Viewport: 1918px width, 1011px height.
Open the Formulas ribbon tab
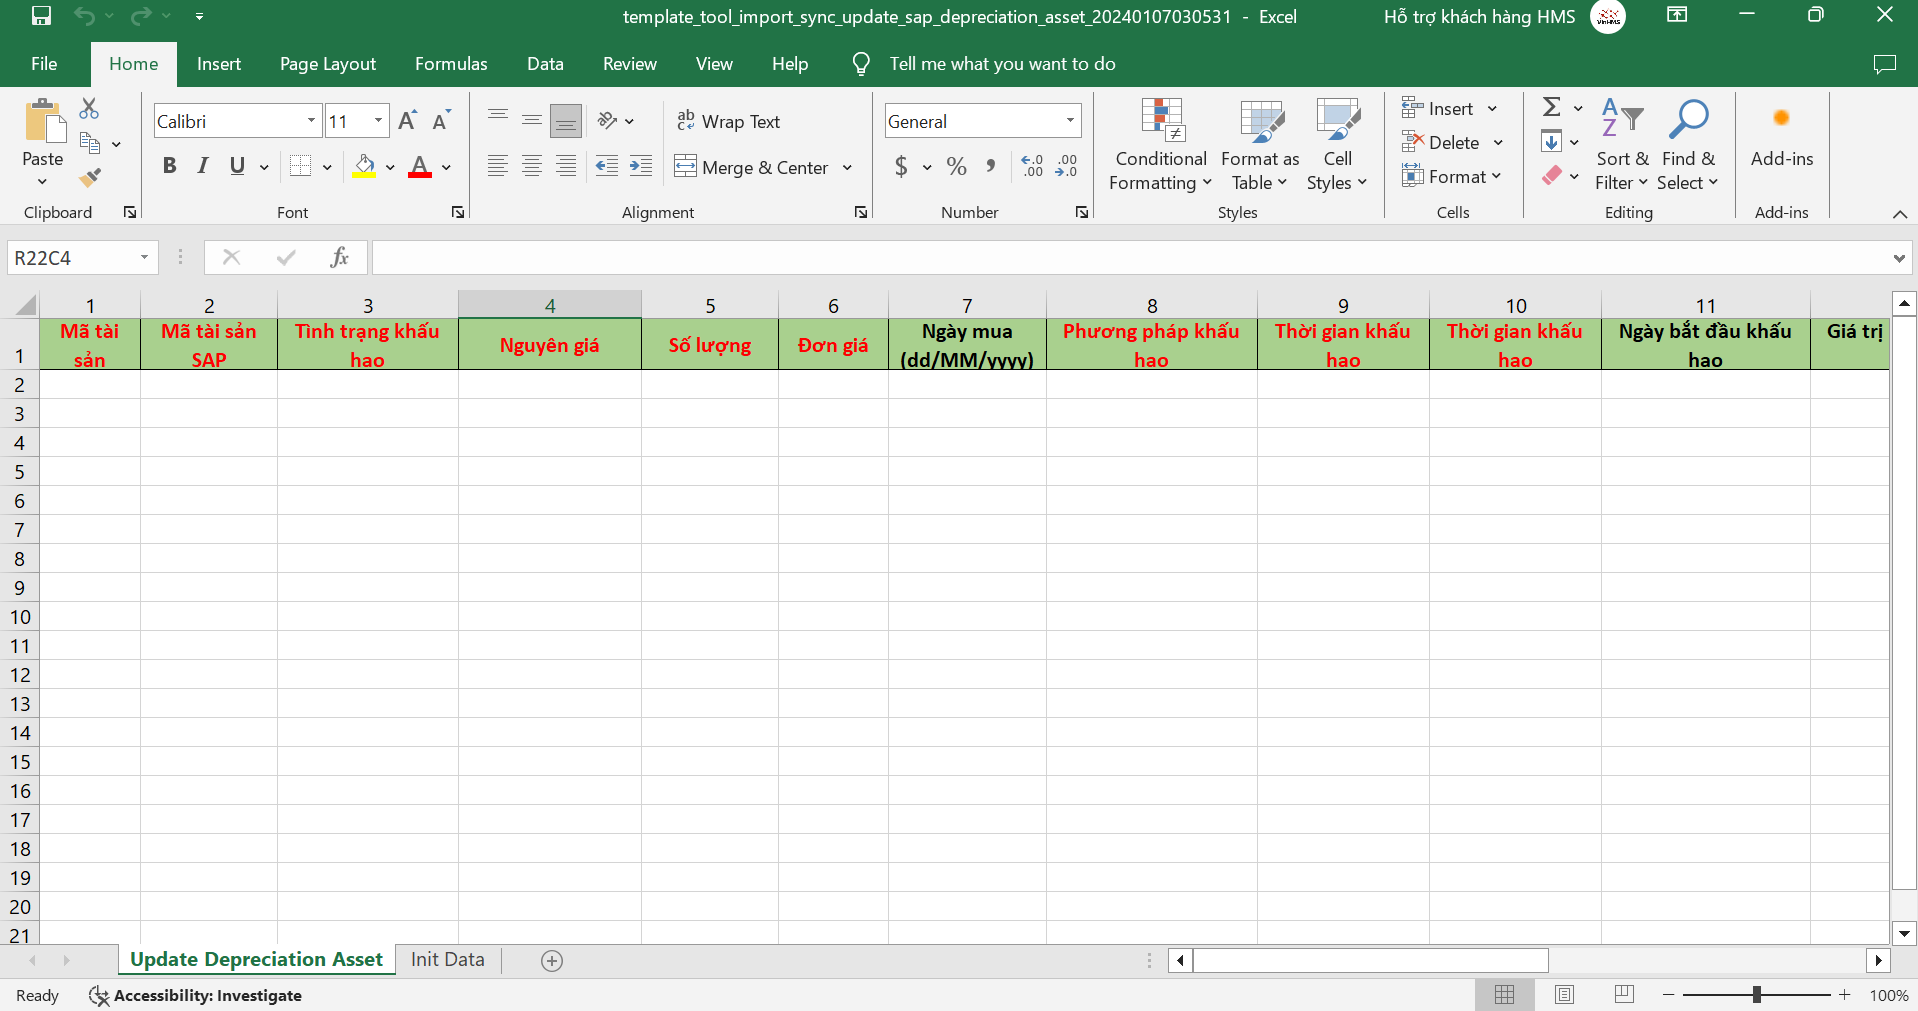[x=451, y=64]
